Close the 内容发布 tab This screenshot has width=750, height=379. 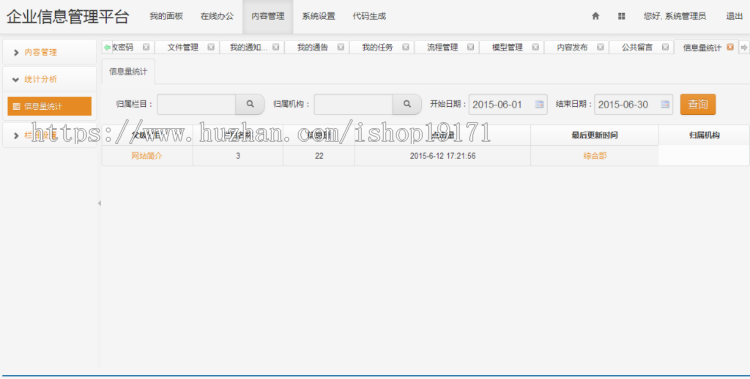(600, 47)
